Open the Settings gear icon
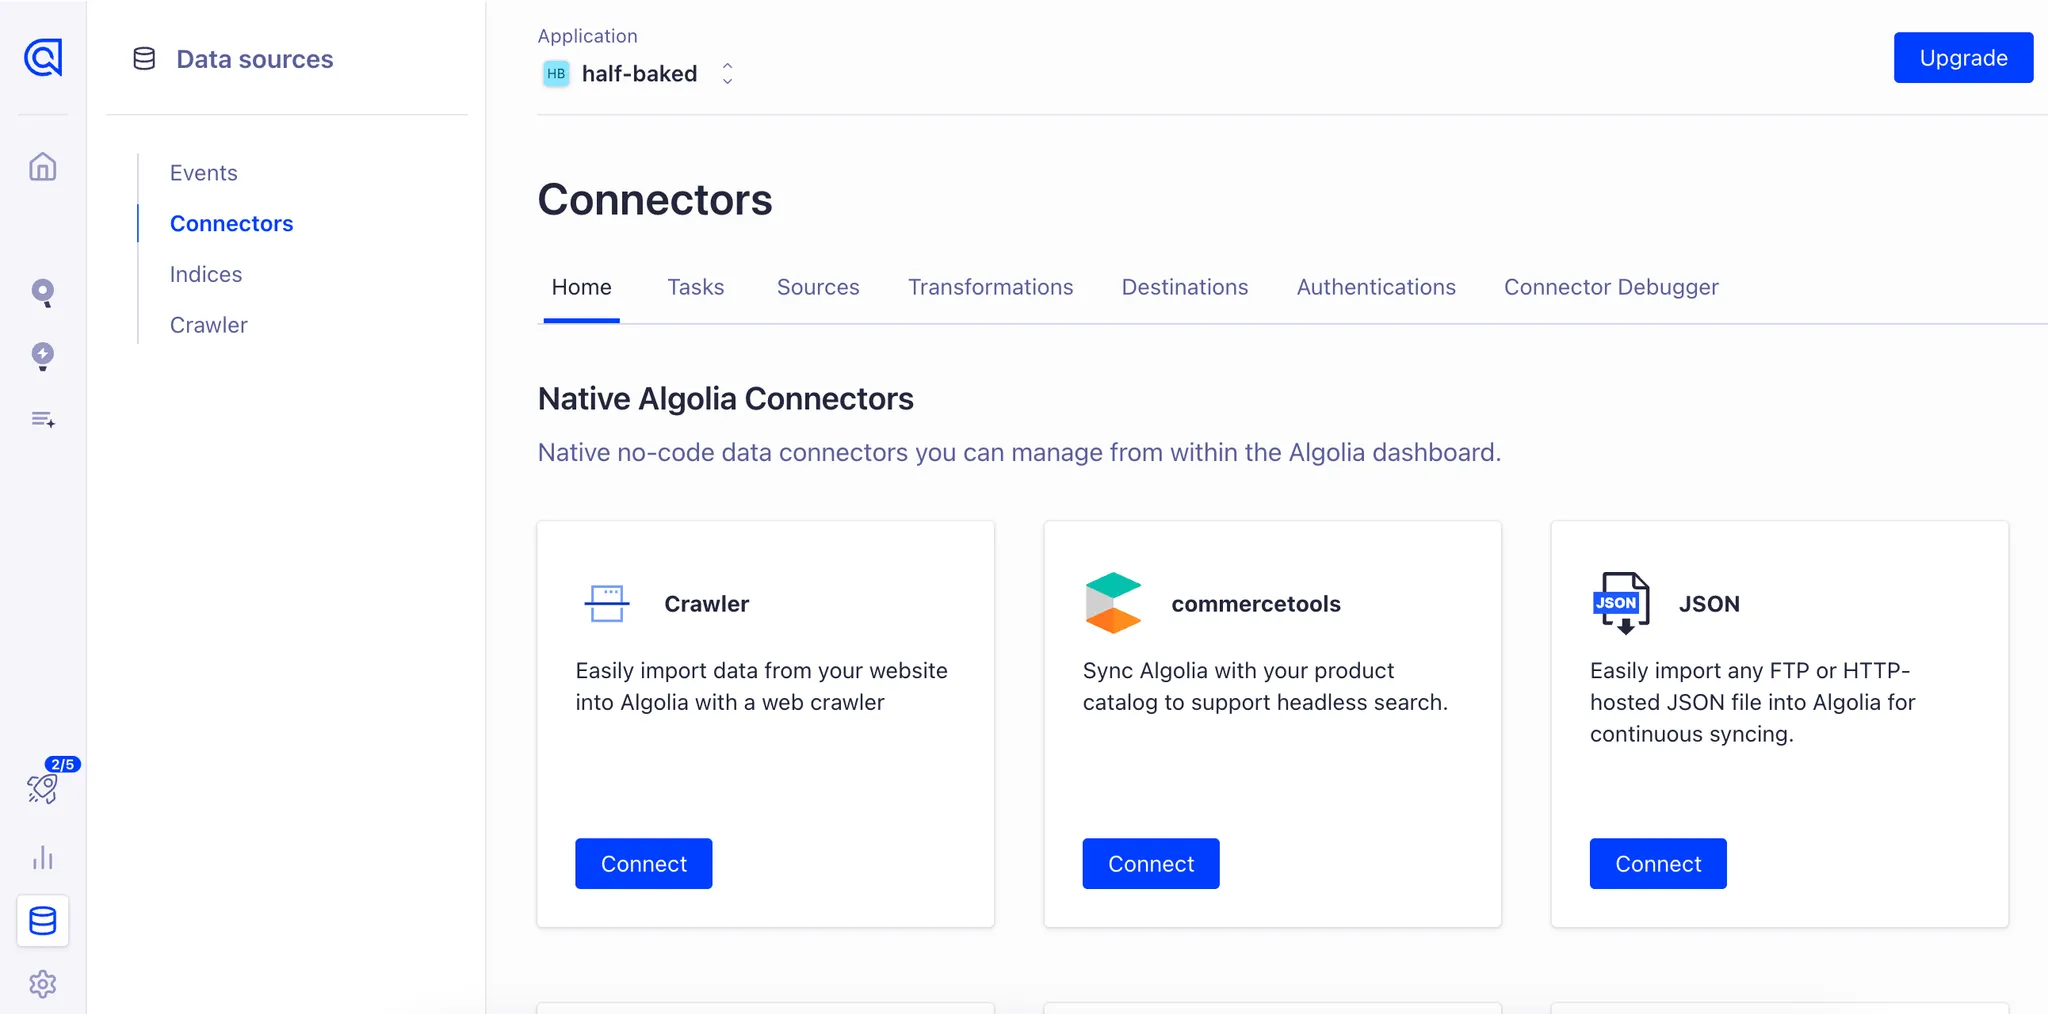 tap(43, 984)
